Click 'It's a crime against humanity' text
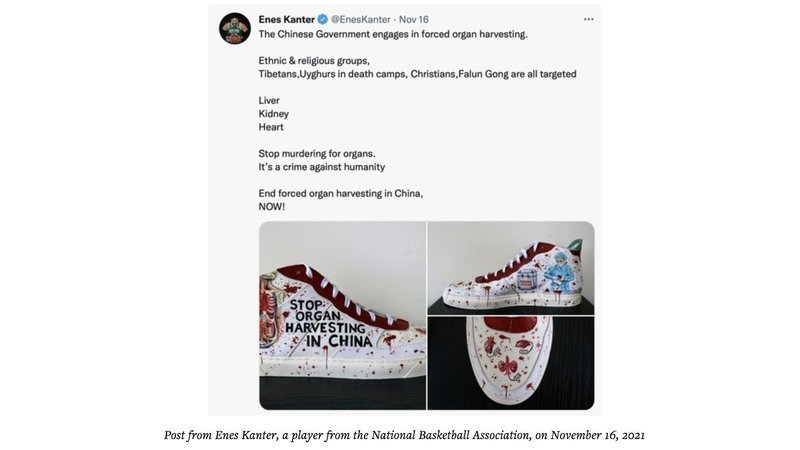 321,167
